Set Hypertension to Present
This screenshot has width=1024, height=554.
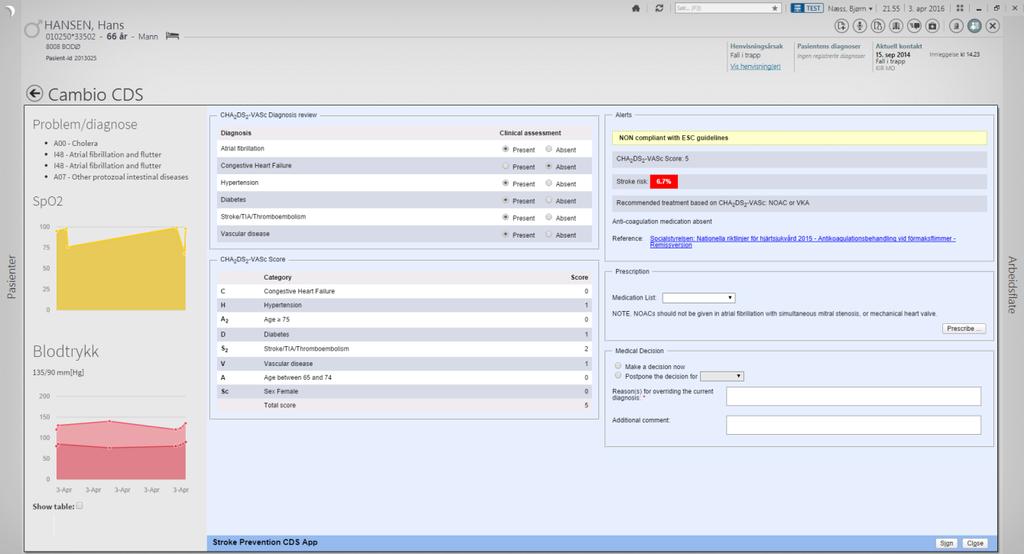coord(505,183)
